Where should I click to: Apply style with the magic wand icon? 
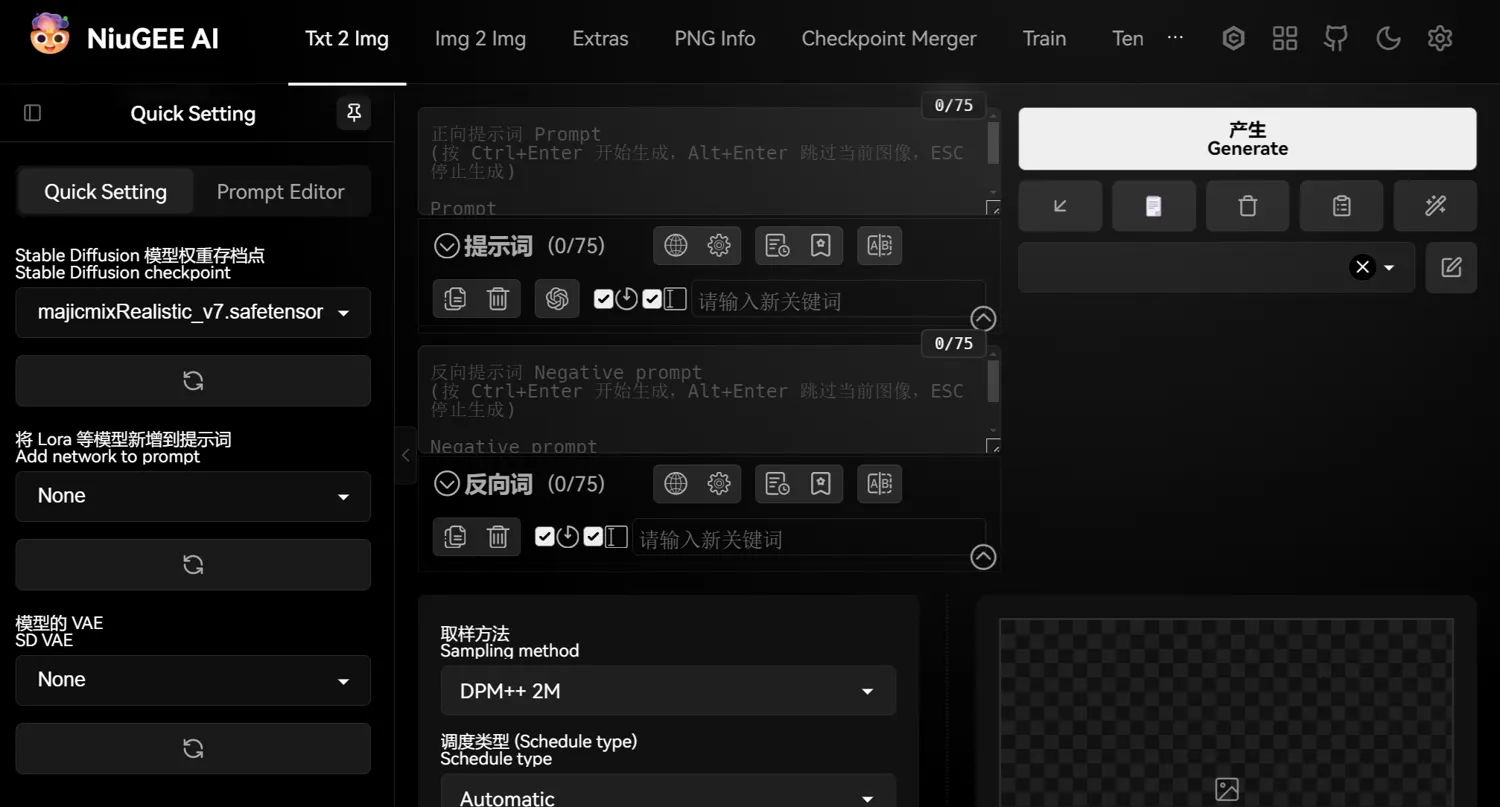tap(1436, 206)
